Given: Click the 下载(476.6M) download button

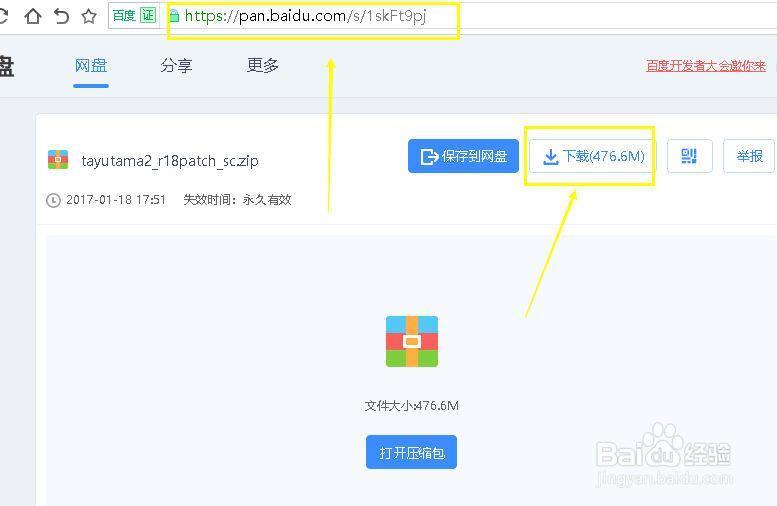Looking at the screenshot, I should click(593, 156).
